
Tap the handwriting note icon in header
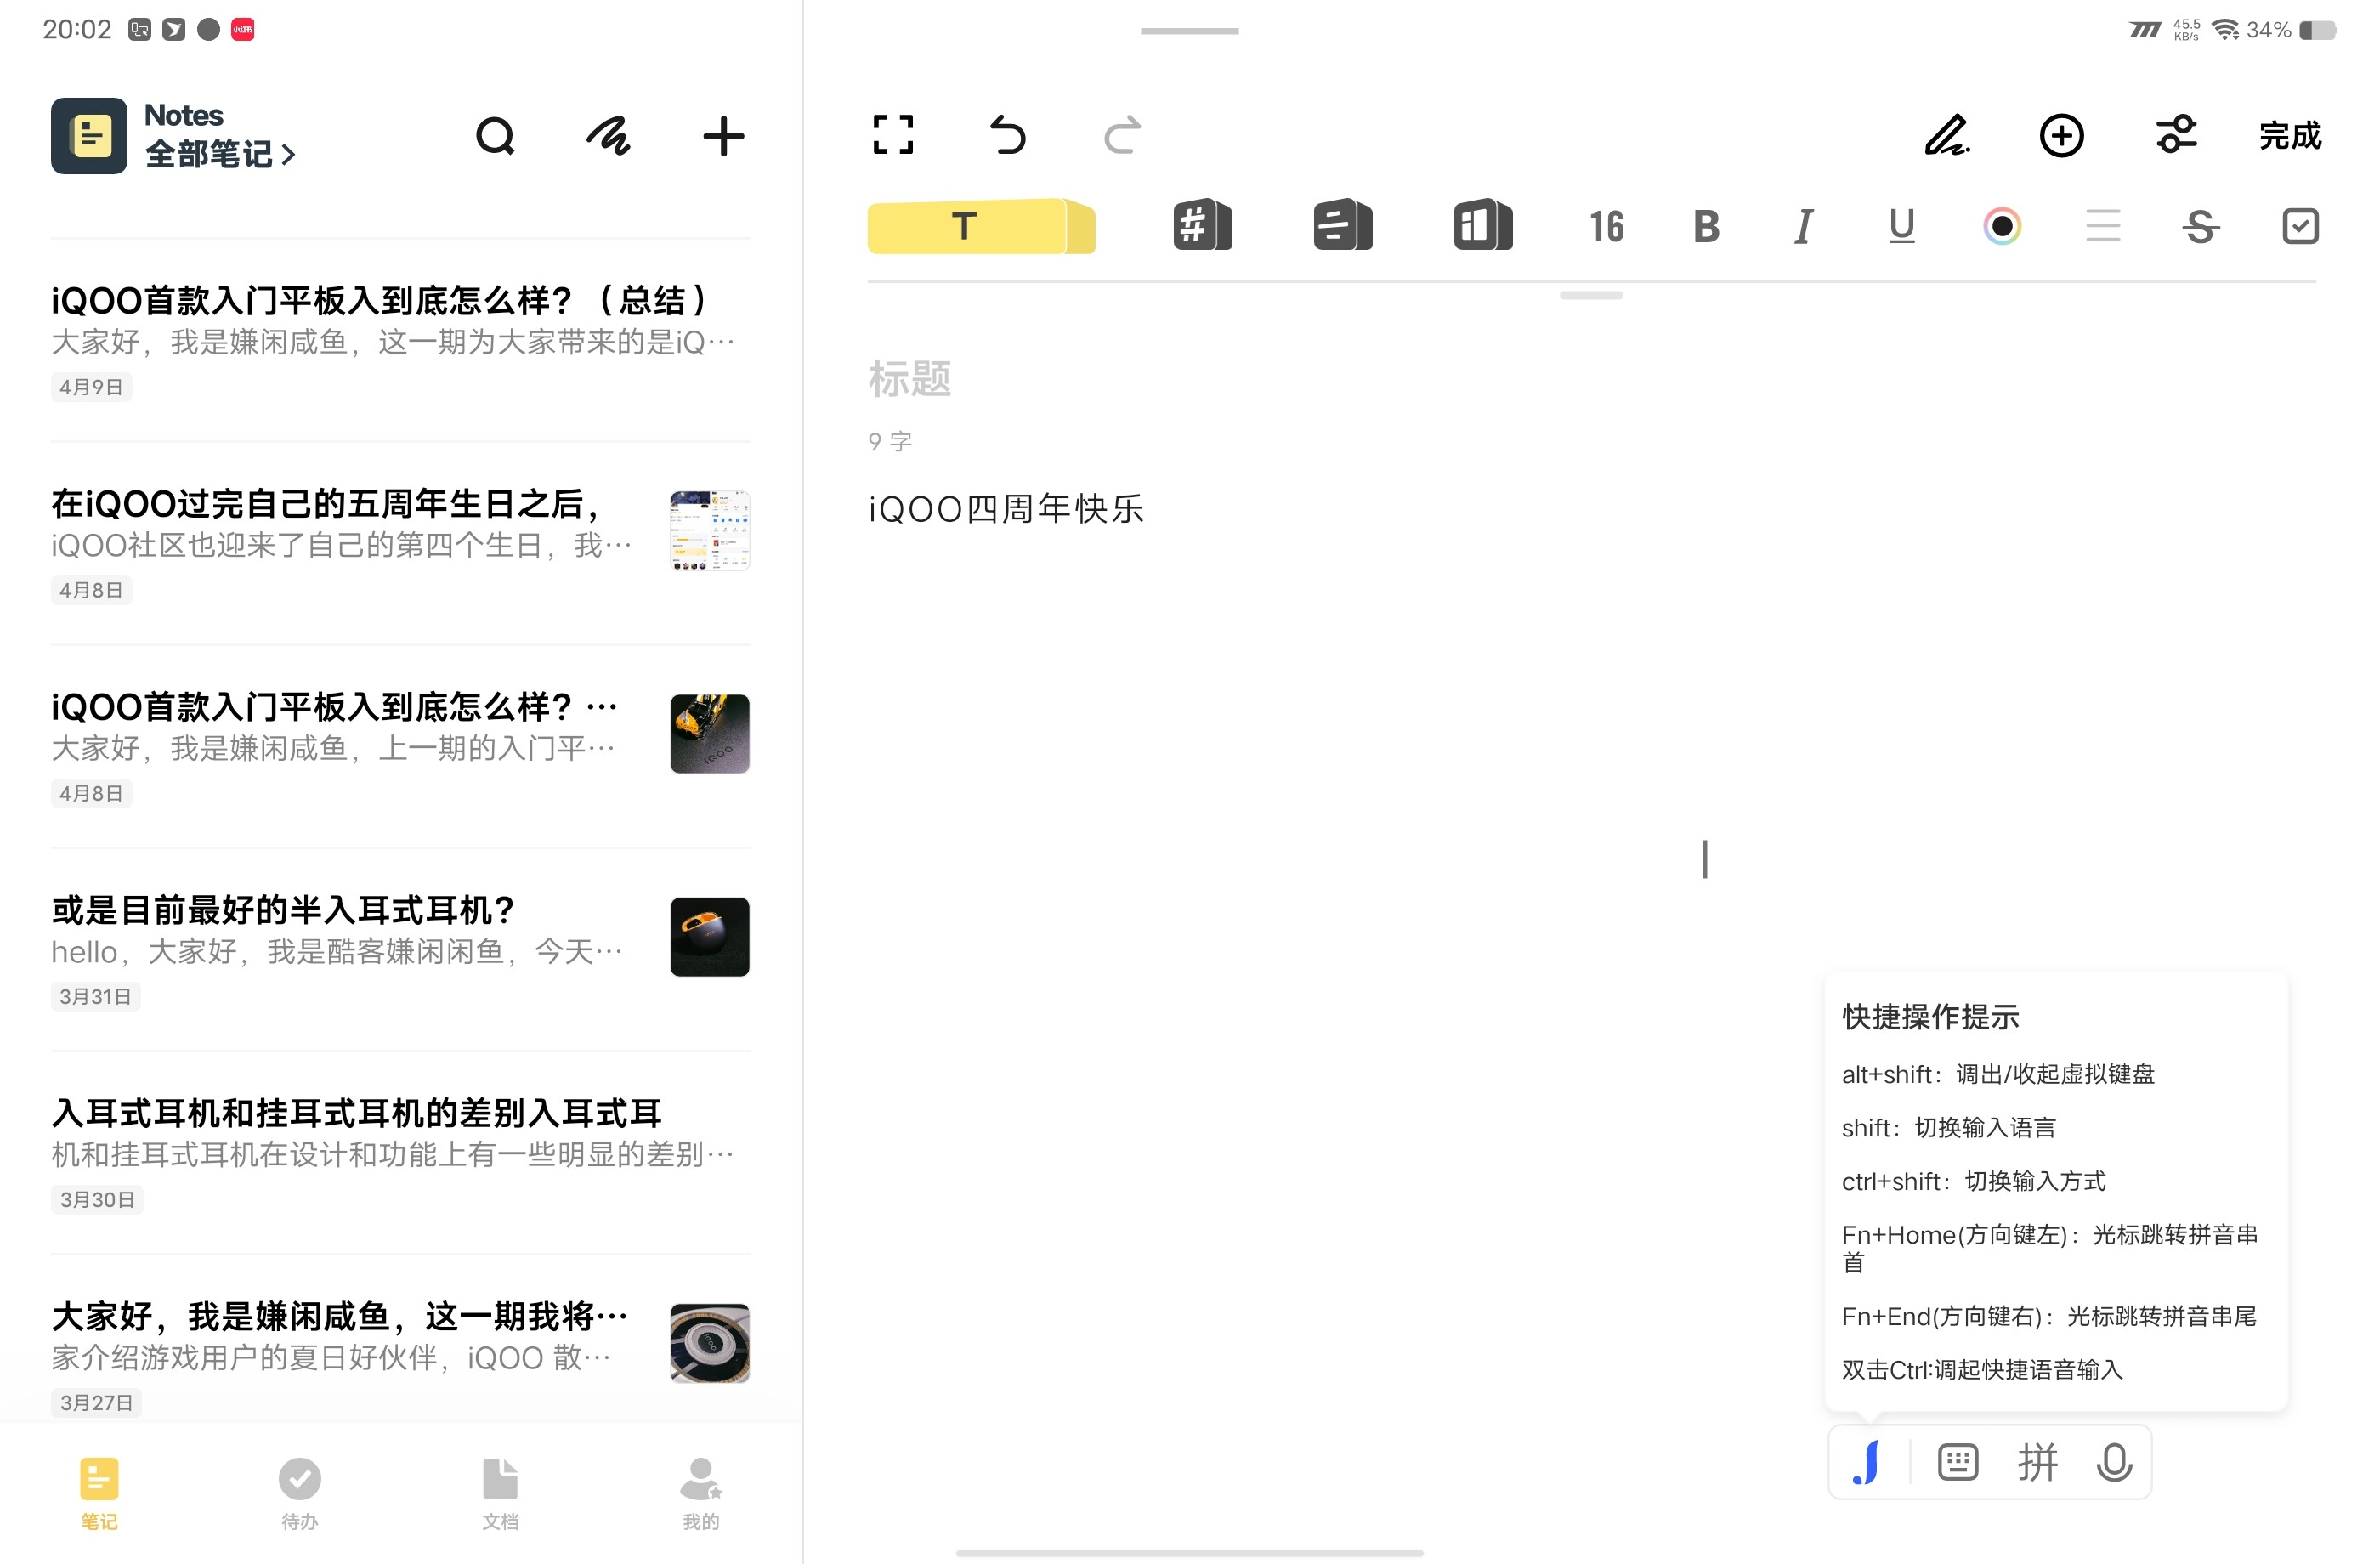(608, 136)
